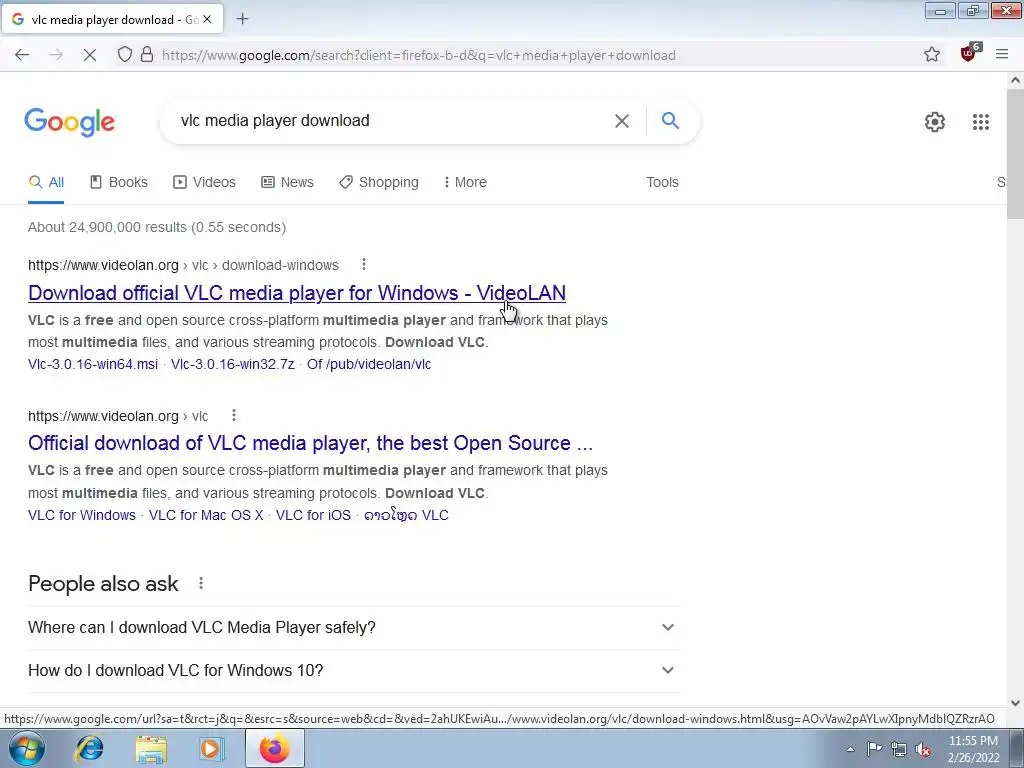Open the tracking protection shield icon
This screenshot has height=768, width=1024.
click(124, 55)
